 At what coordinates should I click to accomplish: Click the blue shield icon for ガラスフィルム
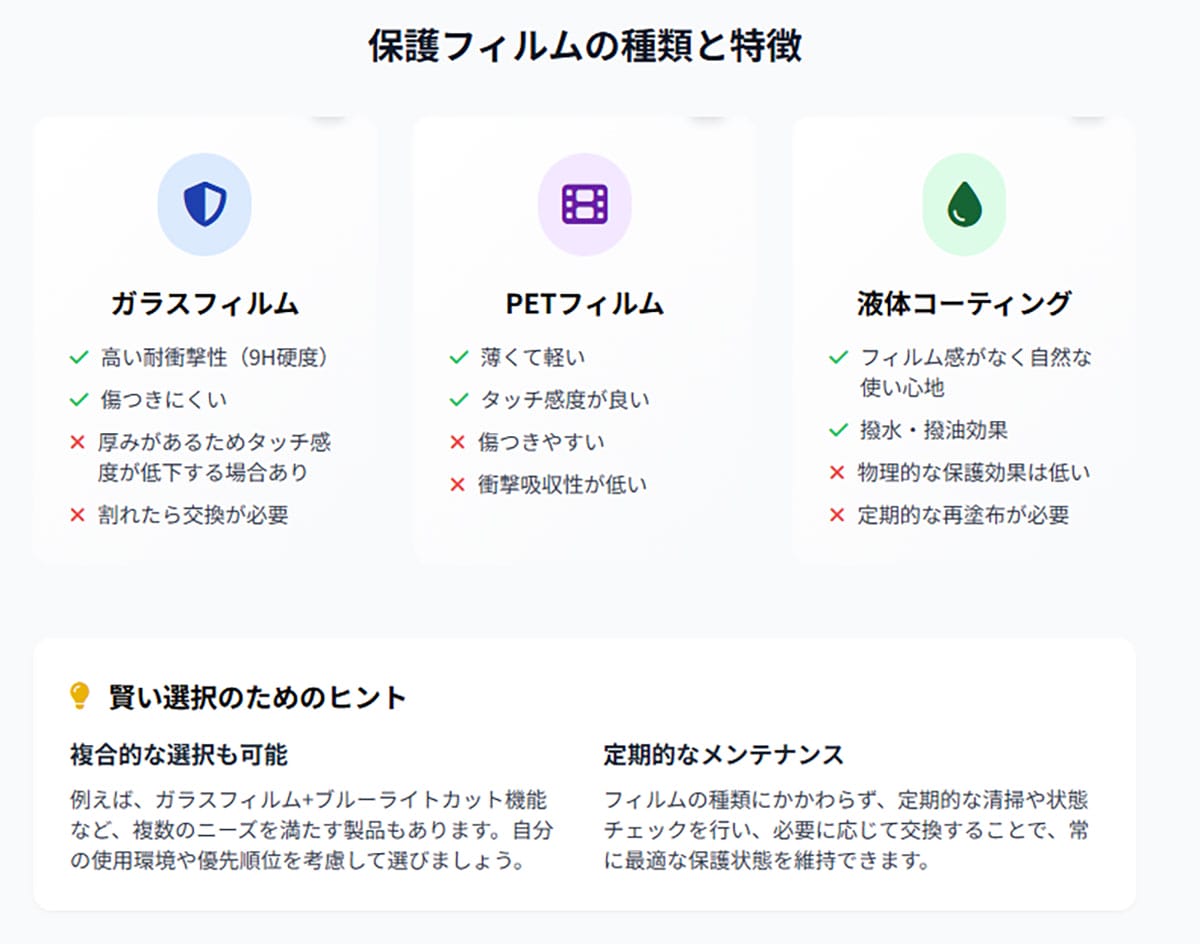(205, 204)
